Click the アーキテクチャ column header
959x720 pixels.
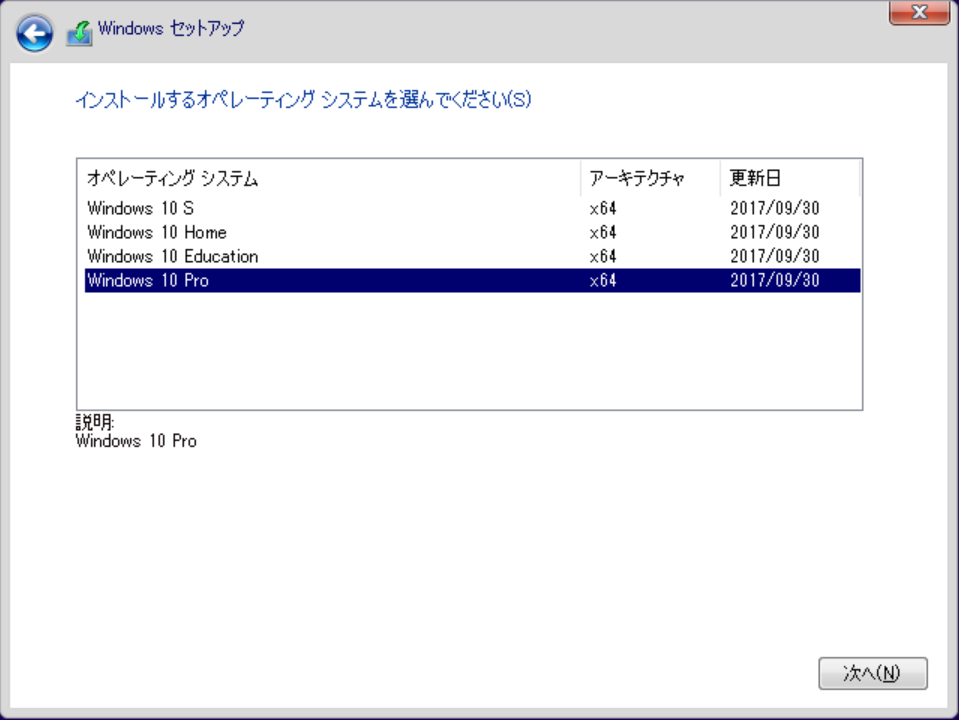click(x=651, y=178)
